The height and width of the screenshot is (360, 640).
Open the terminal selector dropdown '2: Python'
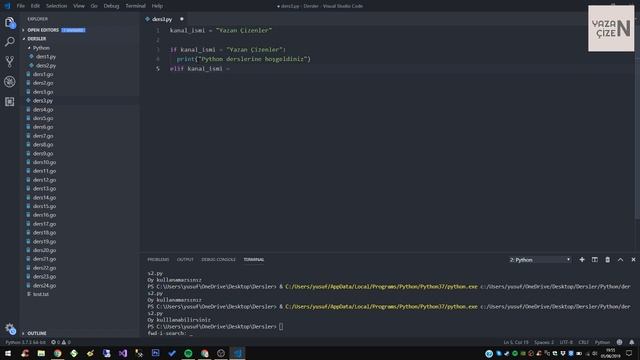(540, 260)
